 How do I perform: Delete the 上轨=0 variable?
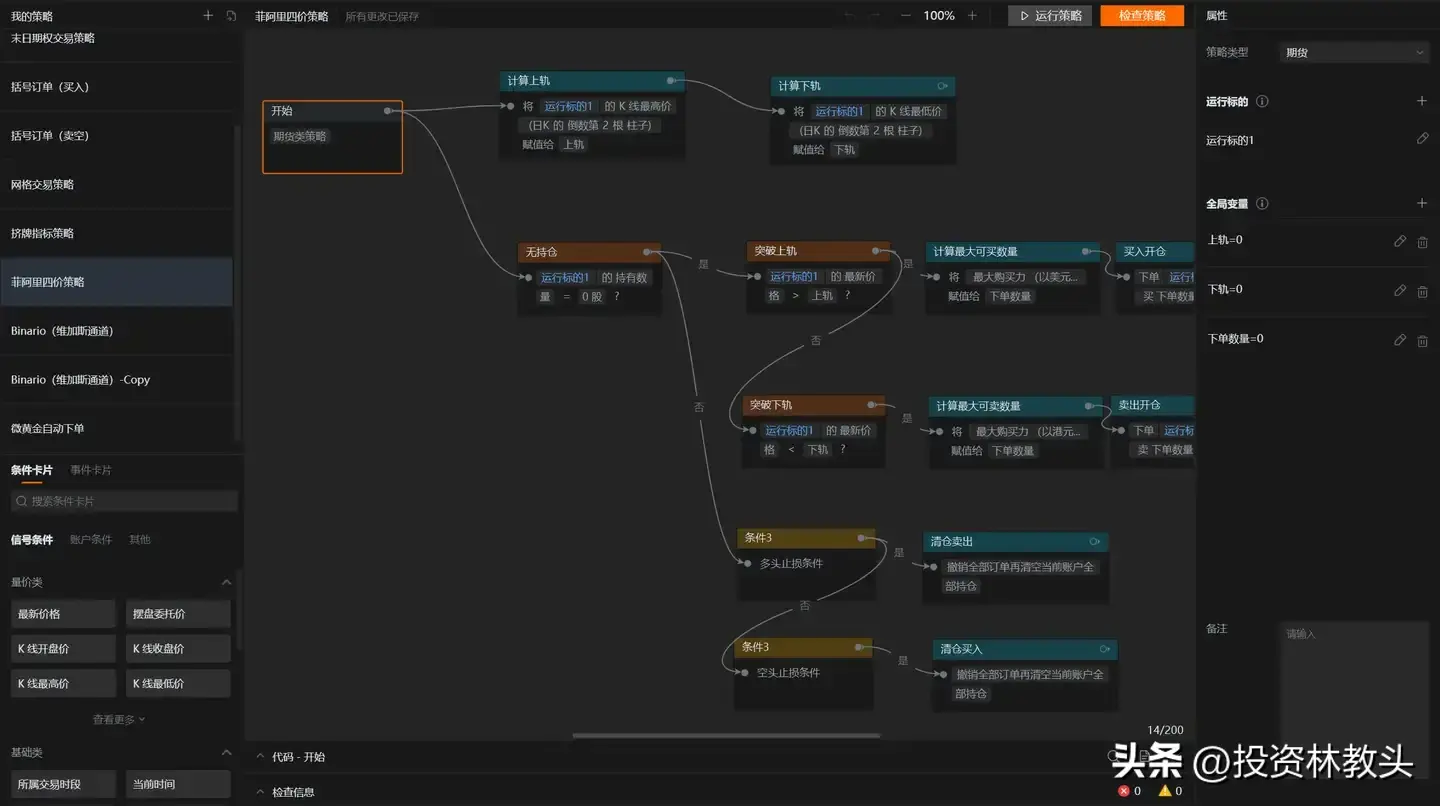pyautogui.click(x=1422, y=242)
